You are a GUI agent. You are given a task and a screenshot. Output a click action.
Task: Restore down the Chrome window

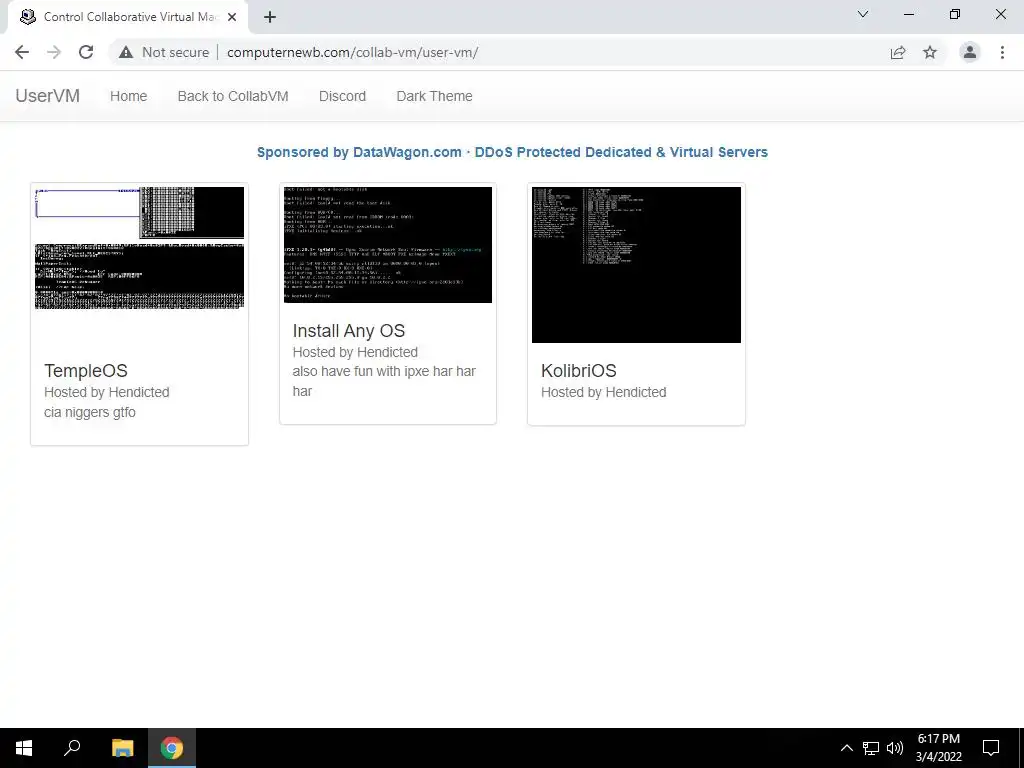[955, 14]
